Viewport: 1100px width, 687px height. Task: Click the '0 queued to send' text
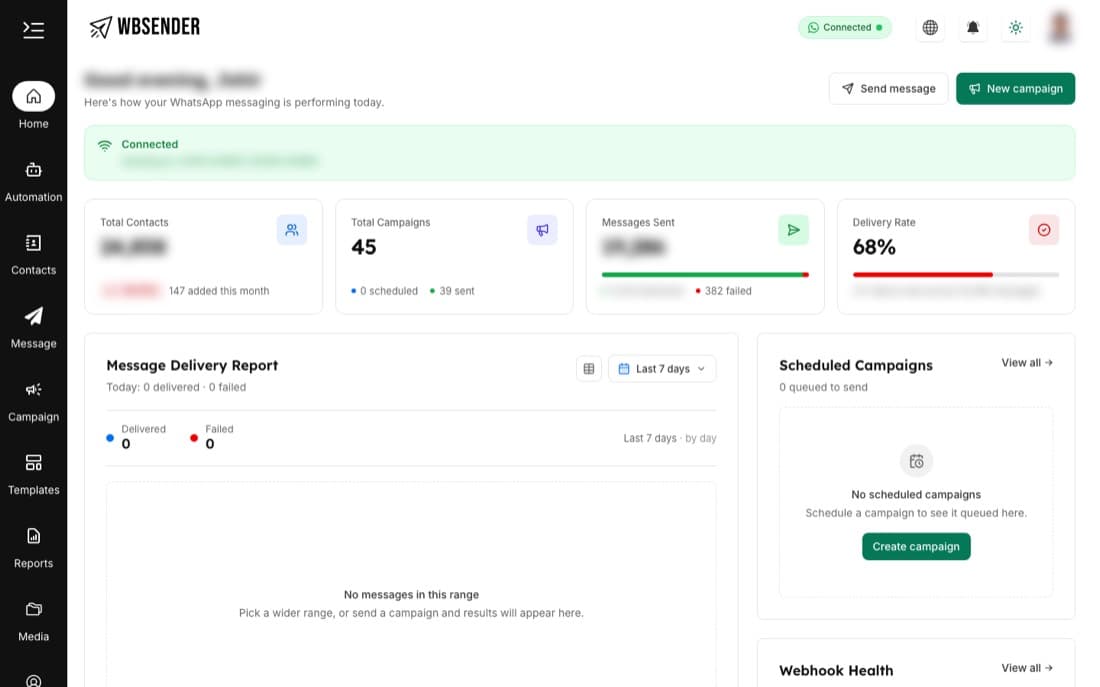pos(824,387)
